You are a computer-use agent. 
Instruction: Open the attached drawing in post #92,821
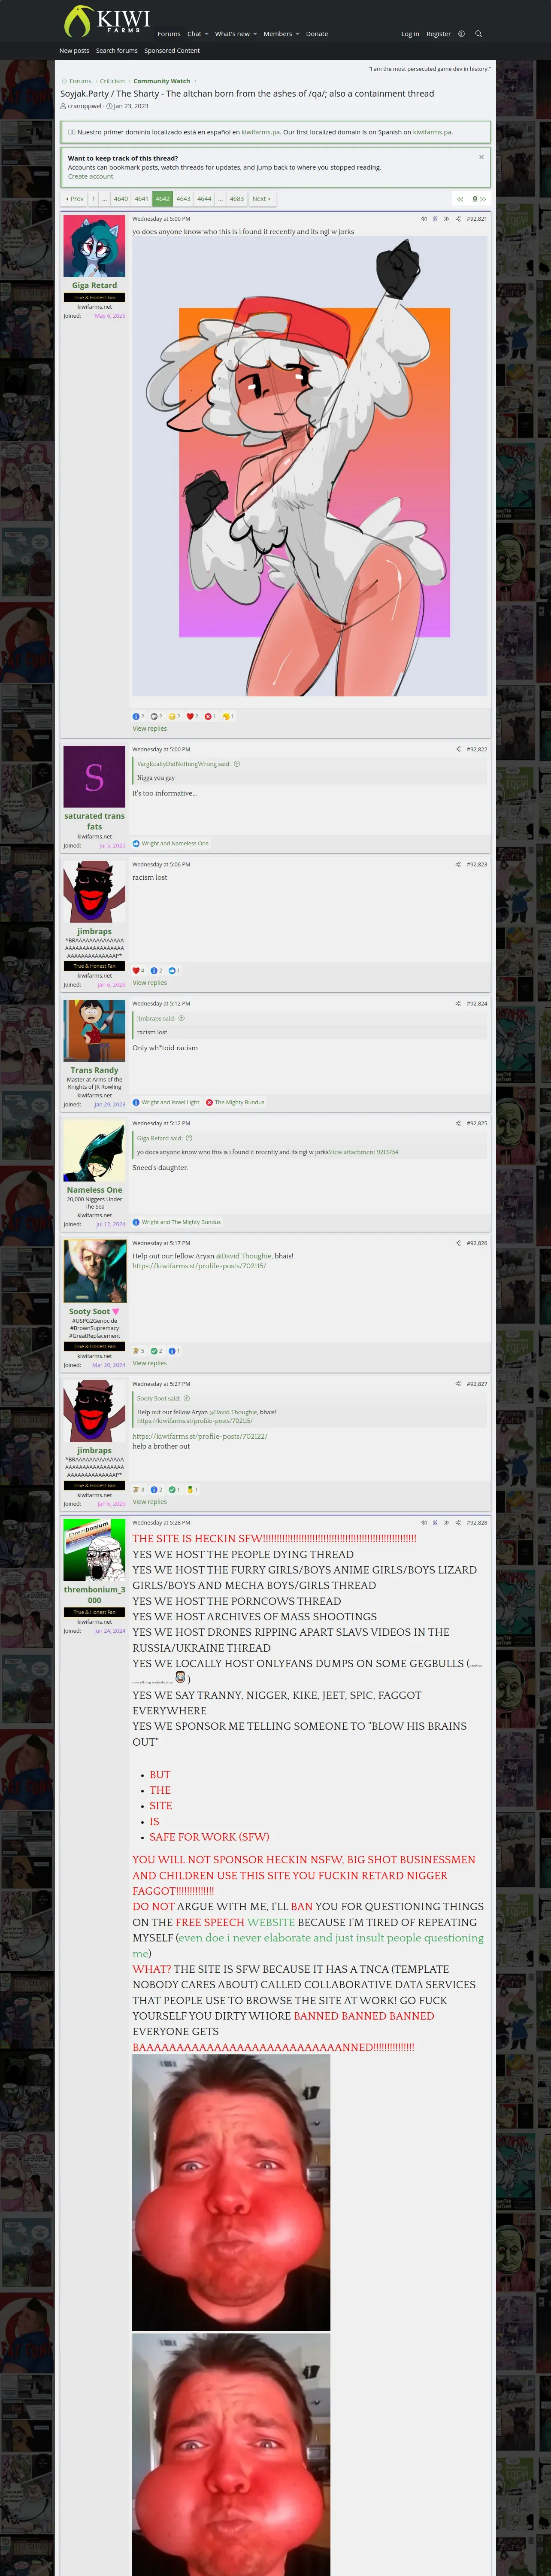pos(310,466)
